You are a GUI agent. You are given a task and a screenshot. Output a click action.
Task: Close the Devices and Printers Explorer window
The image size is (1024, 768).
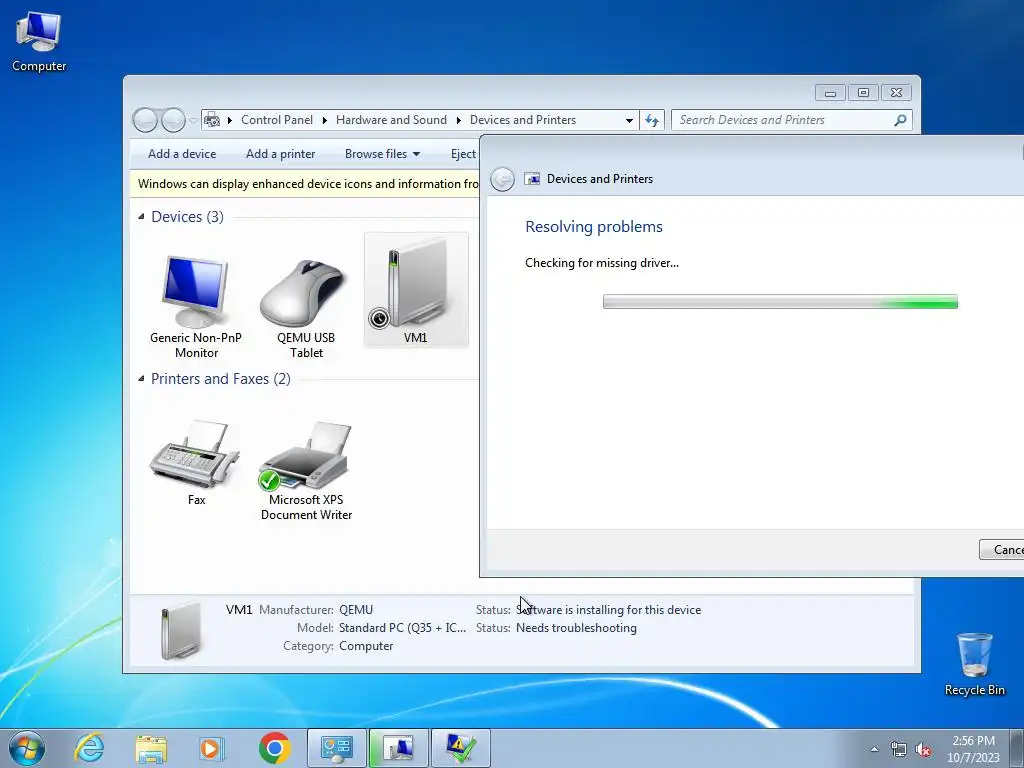896,93
